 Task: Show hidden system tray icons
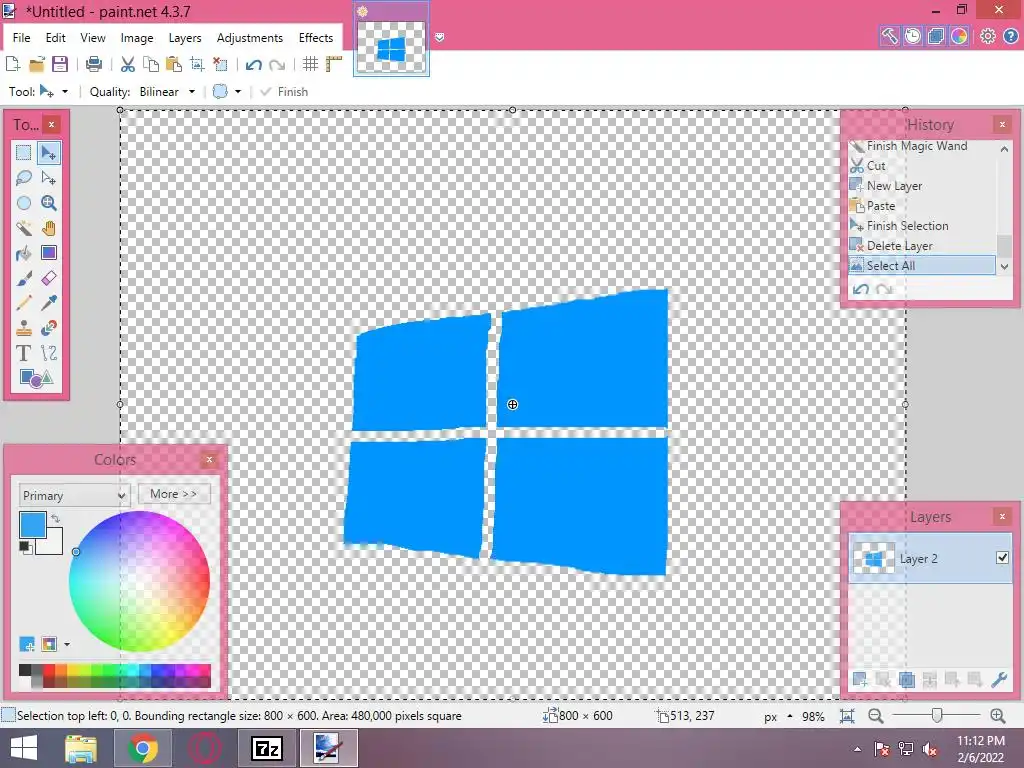click(x=857, y=749)
